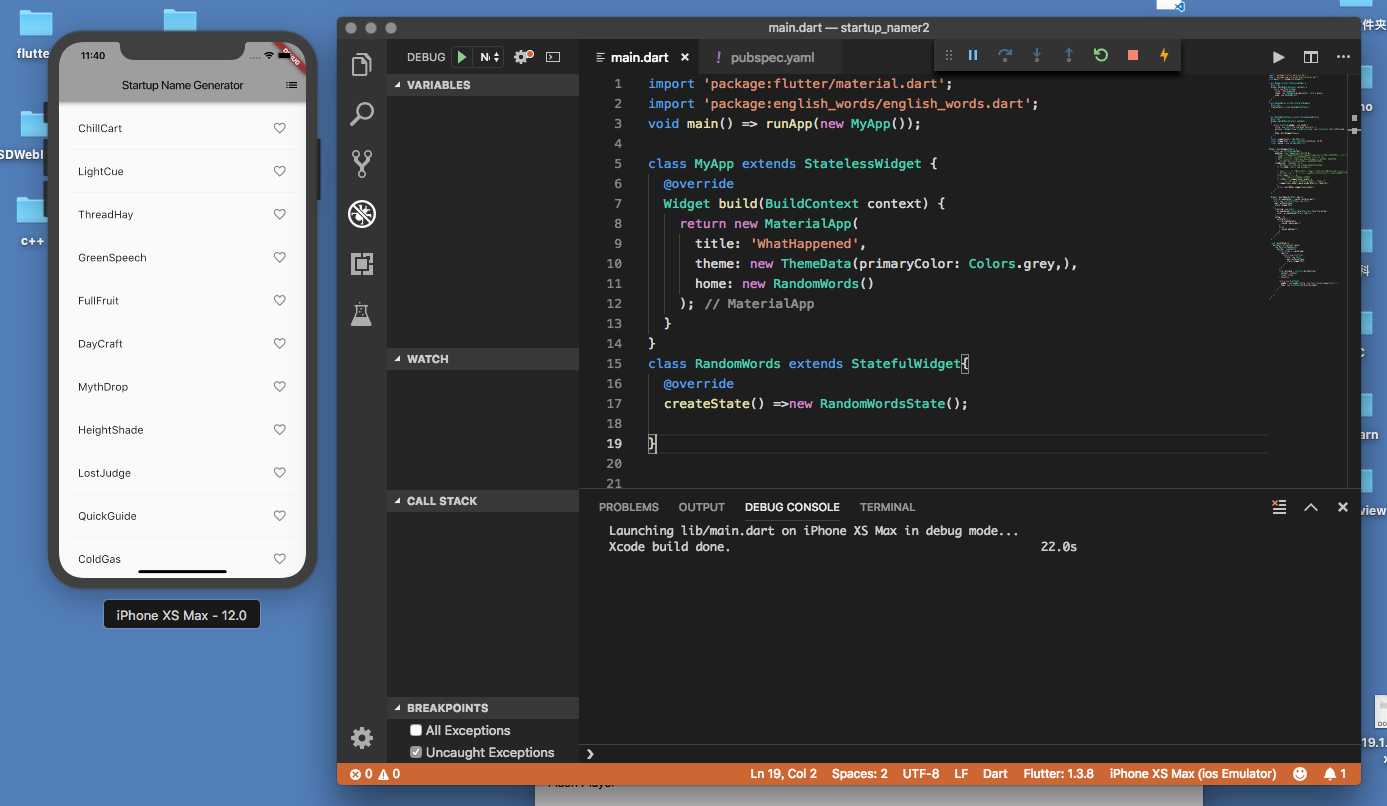Screen dimensions: 1387x806
Task: Open the debug configuration dropdown
Action: pyautogui.click(x=490, y=57)
